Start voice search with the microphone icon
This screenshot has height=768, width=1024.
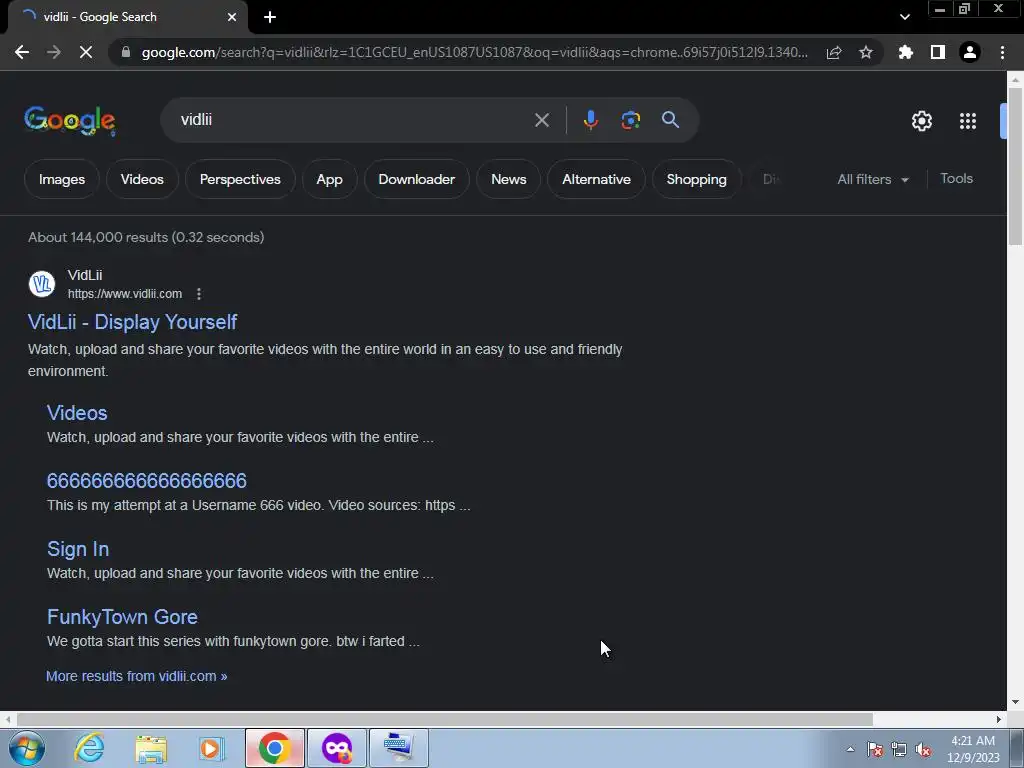[x=590, y=120]
